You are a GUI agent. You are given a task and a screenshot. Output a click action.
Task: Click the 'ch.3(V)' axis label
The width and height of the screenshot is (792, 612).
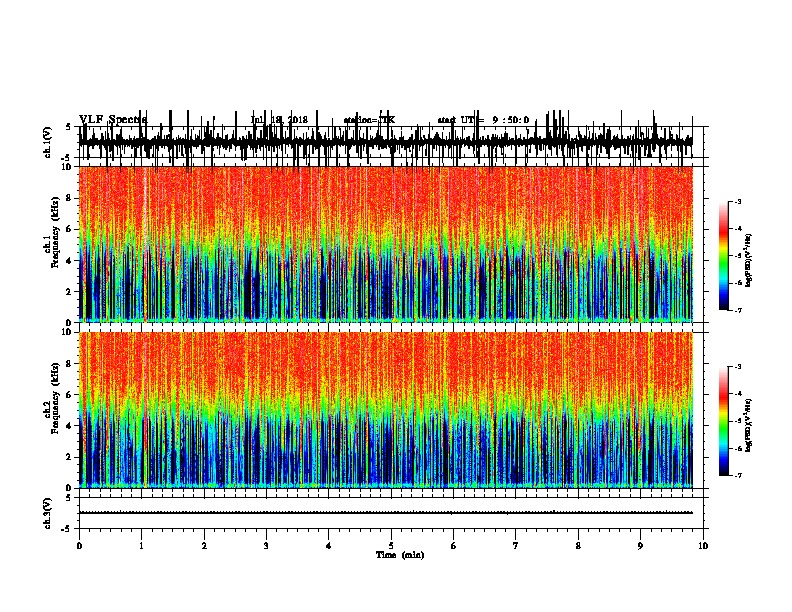click(48, 513)
